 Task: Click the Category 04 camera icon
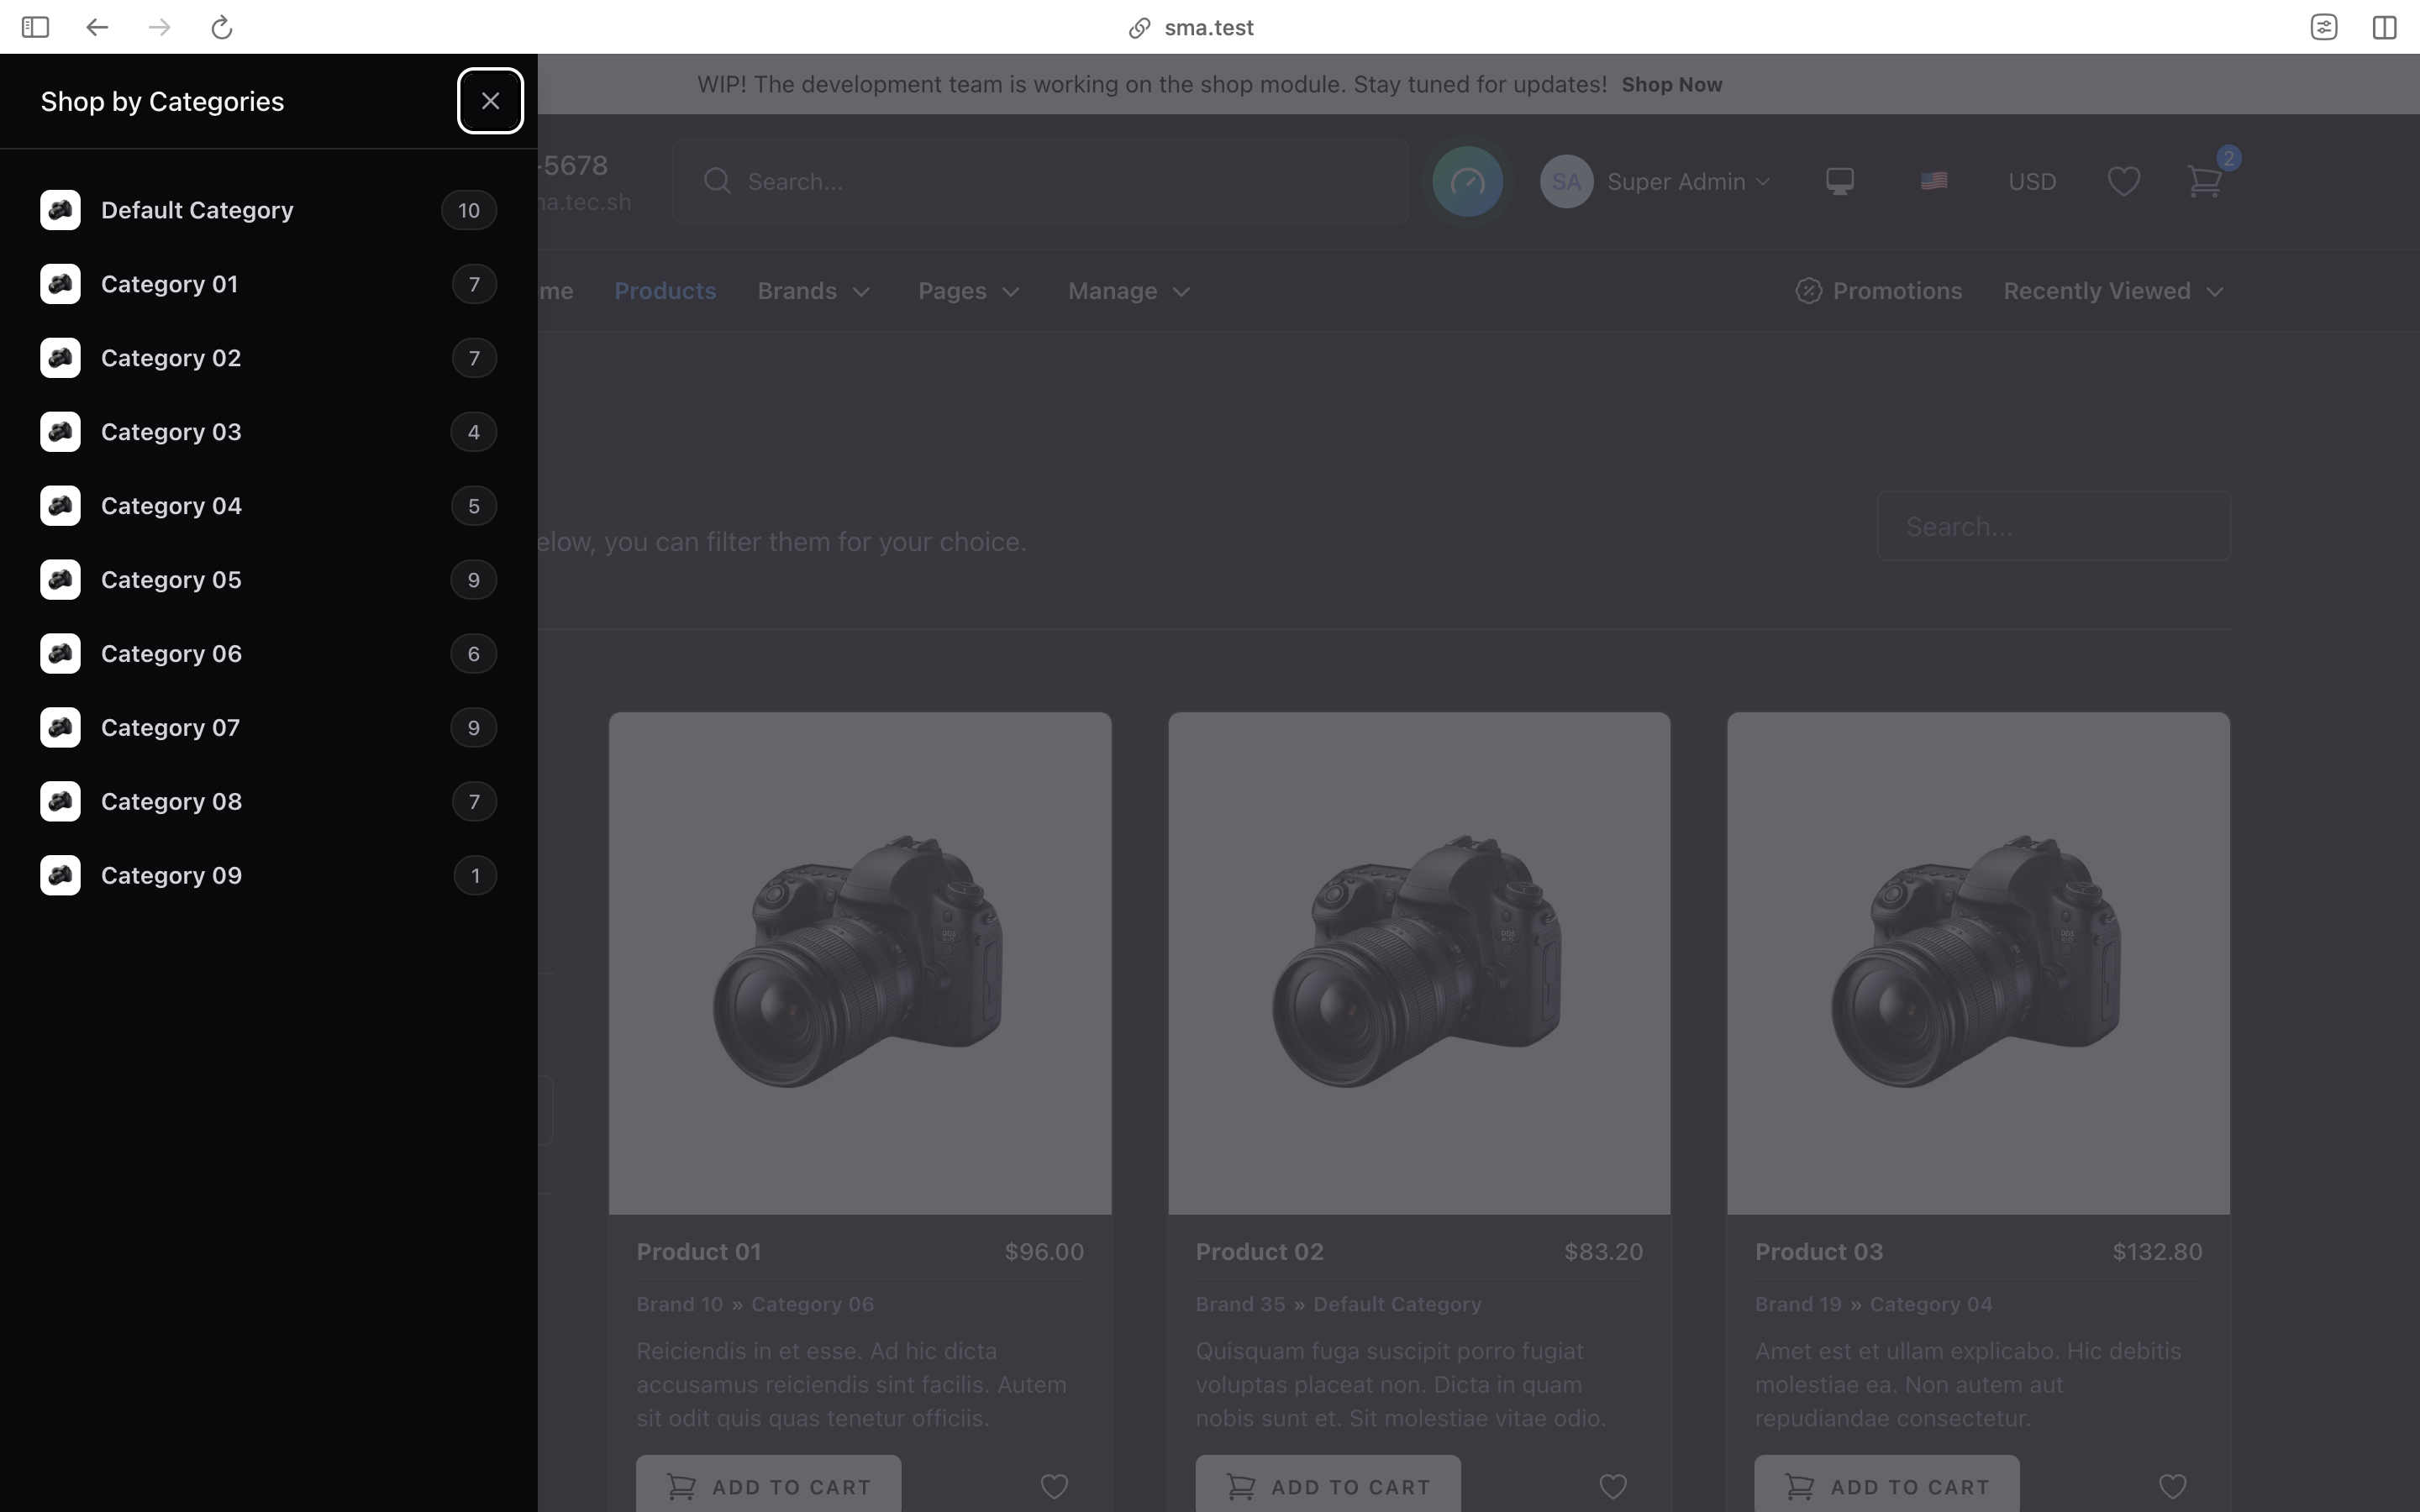click(x=60, y=506)
